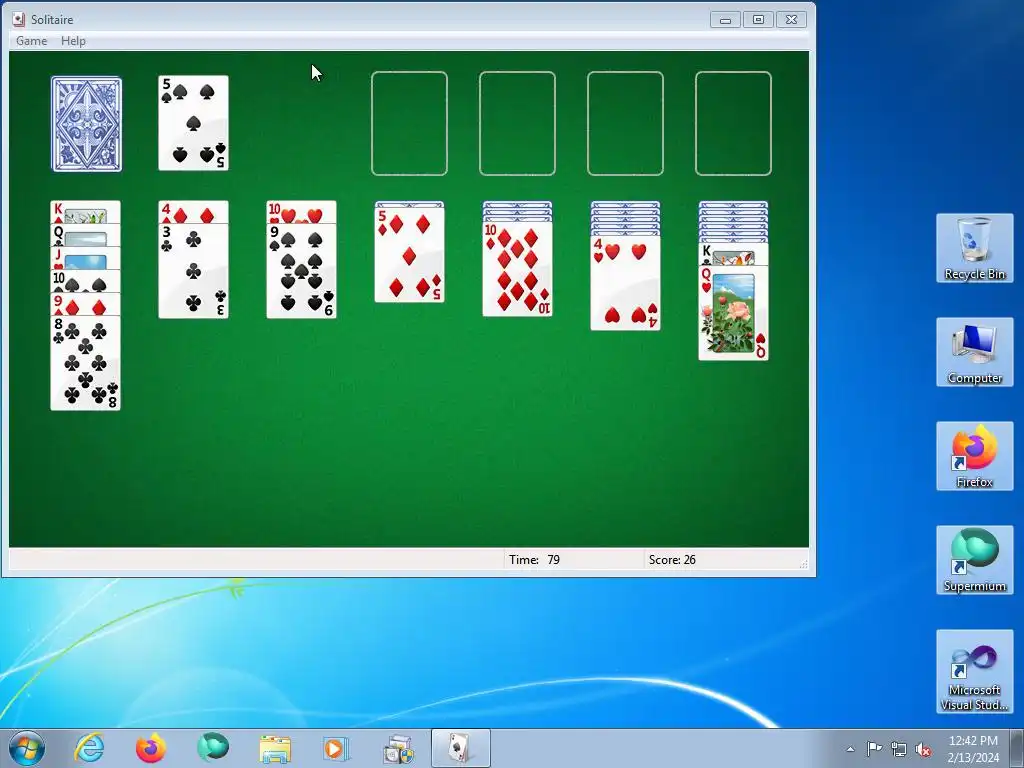Click the Solitaire title bar icon
The image size is (1024, 768).
pos(19,19)
